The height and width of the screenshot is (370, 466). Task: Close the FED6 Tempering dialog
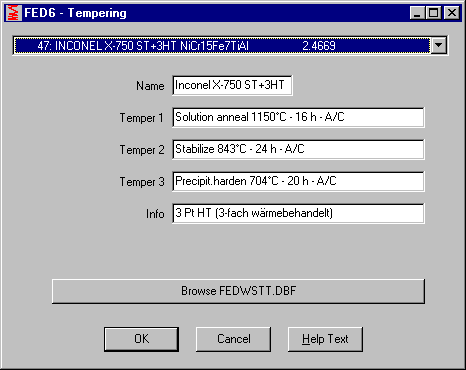452,13
